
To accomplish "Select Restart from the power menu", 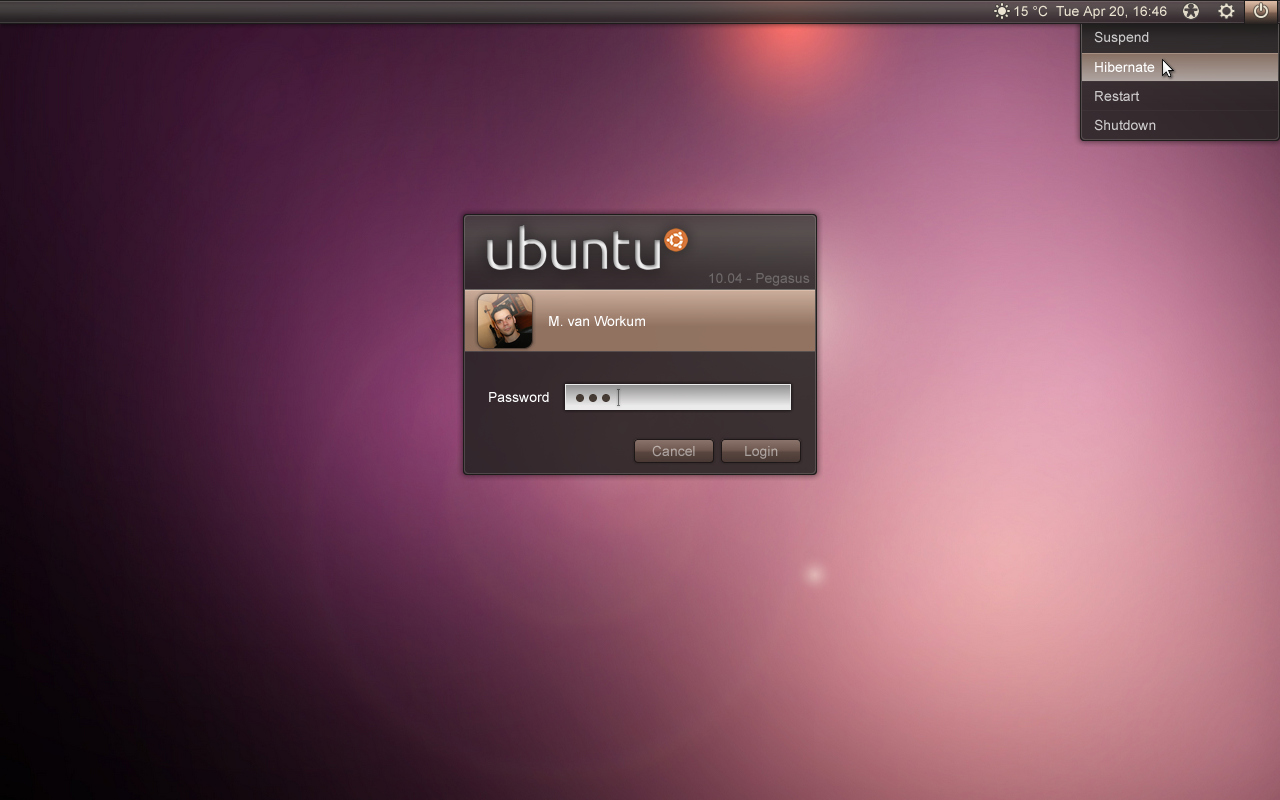I will coord(1115,96).
